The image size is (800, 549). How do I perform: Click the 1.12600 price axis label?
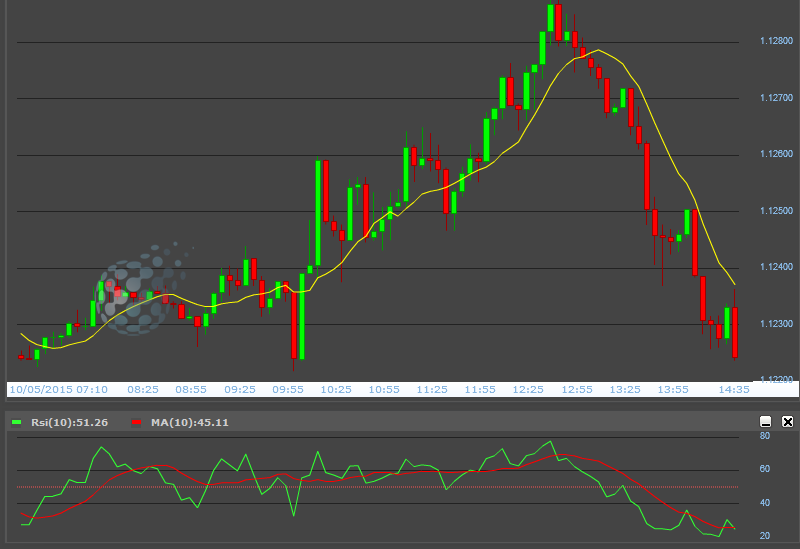click(777, 154)
